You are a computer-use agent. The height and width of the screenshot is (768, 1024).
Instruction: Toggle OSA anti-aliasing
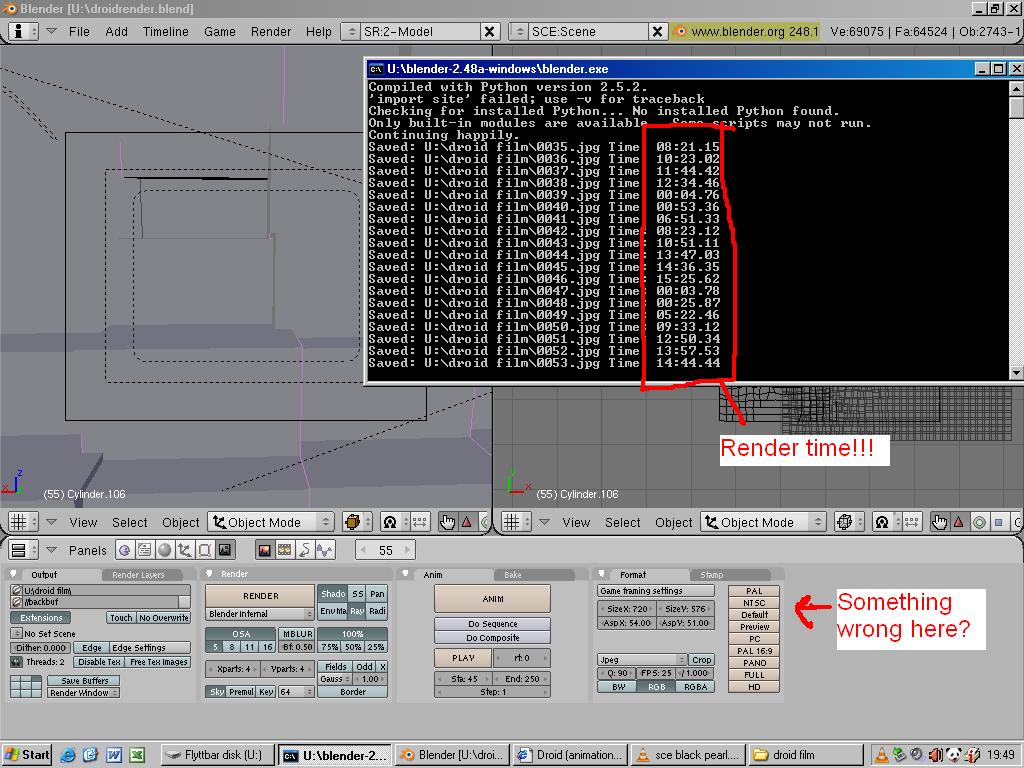[x=240, y=633]
